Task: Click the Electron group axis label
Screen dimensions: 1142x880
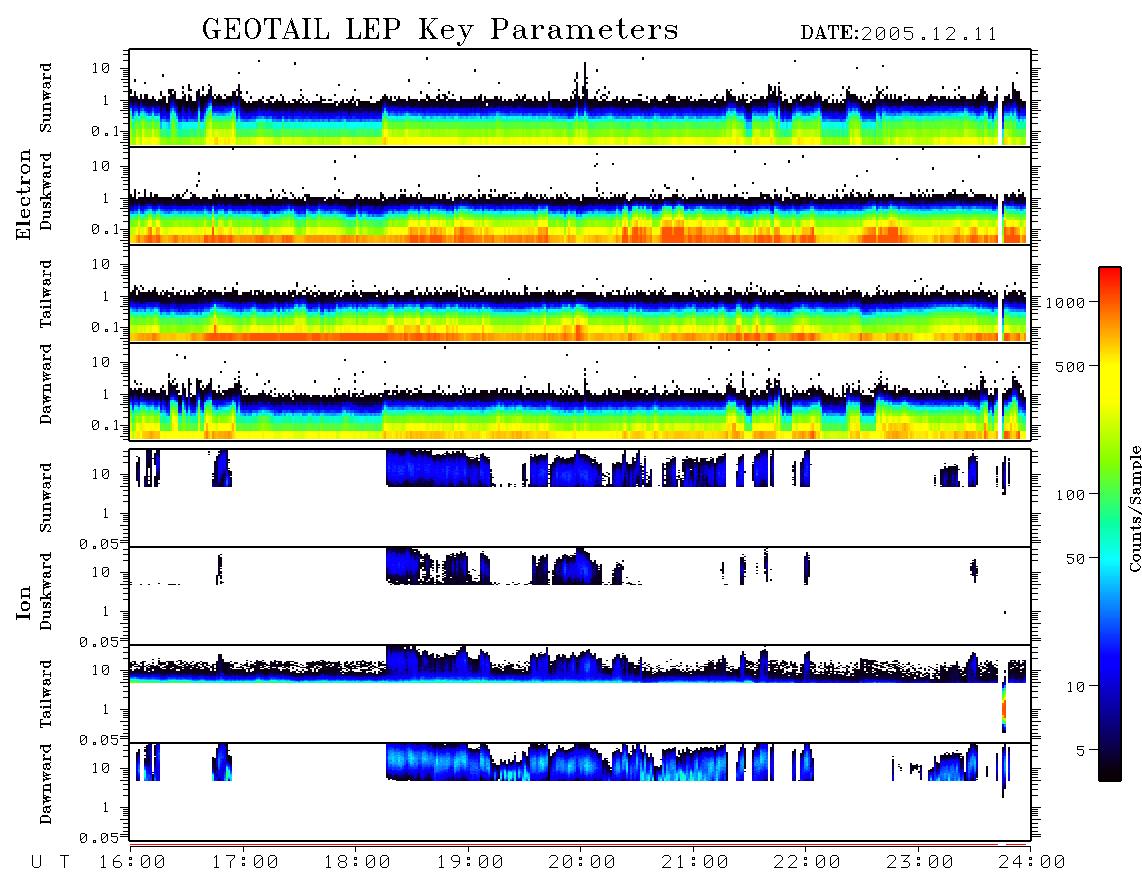Action: click(x=24, y=195)
